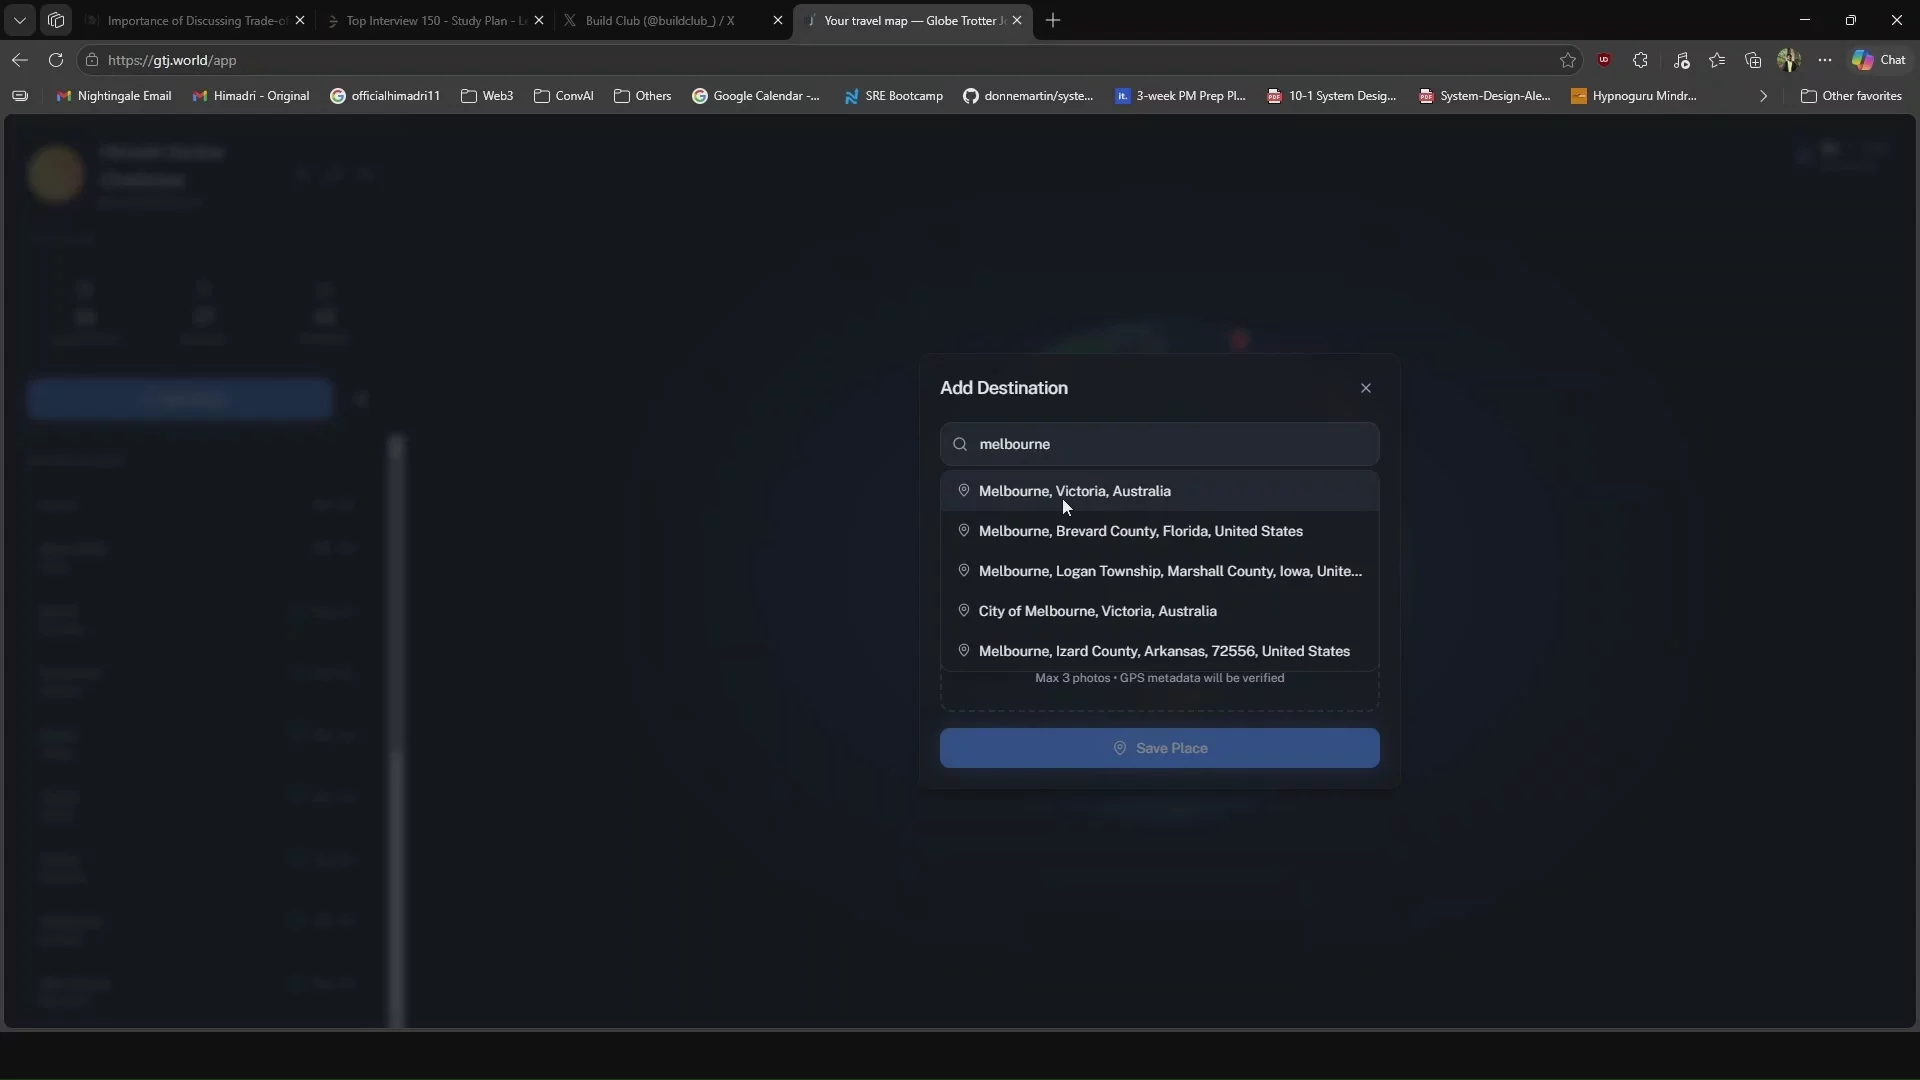The width and height of the screenshot is (1920, 1080).
Task: Open a new tab with plus button
Action: [1053, 20]
